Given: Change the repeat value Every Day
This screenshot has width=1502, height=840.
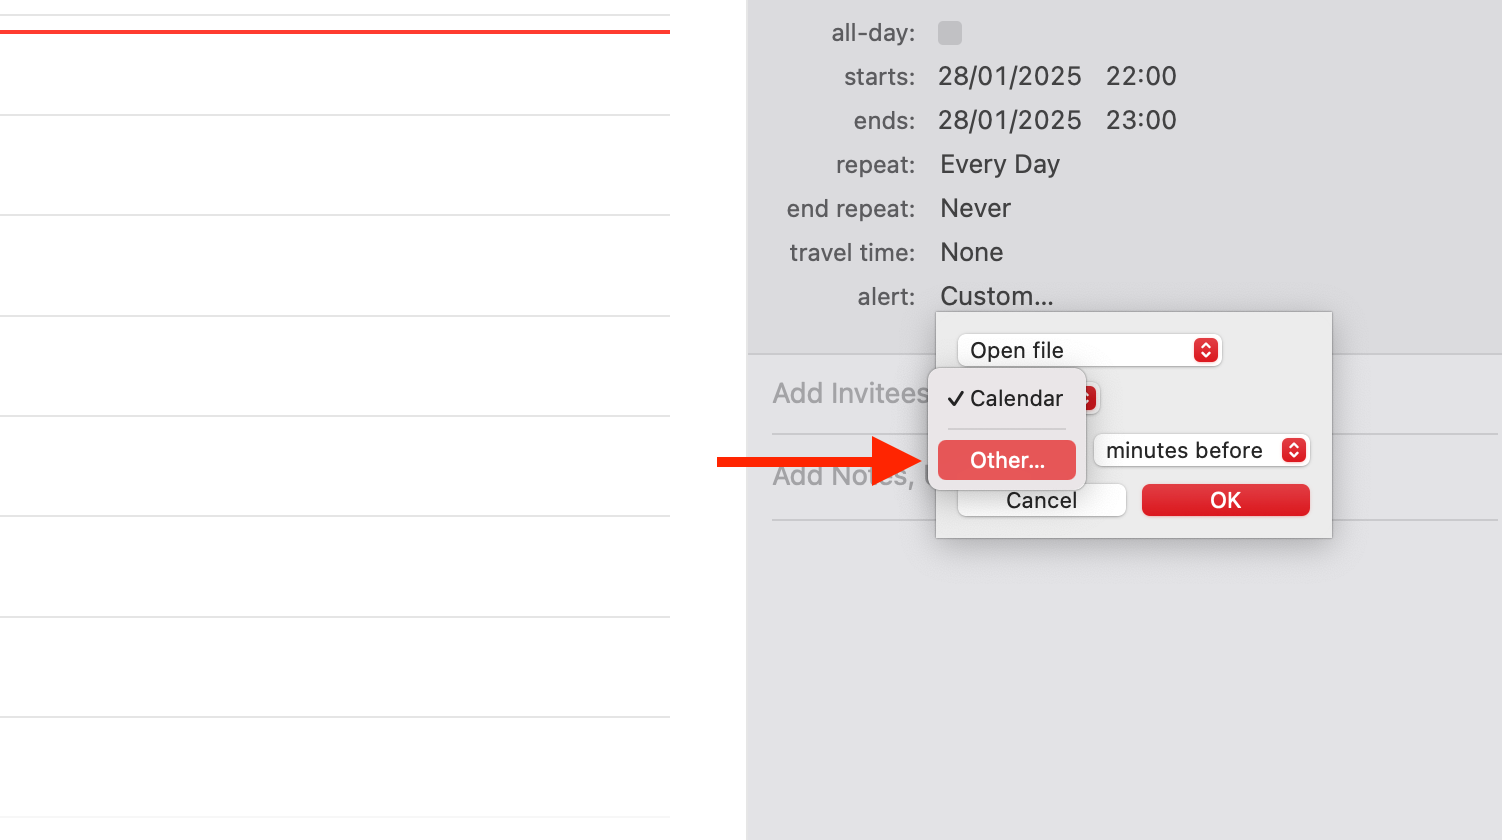Looking at the screenshot, I should (999, 164).
